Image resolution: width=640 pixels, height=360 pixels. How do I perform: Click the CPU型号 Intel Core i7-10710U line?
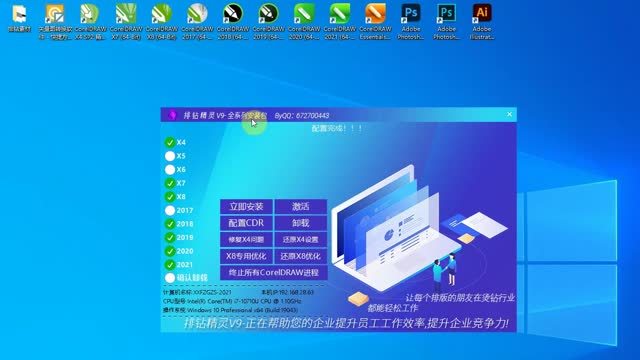232,301
